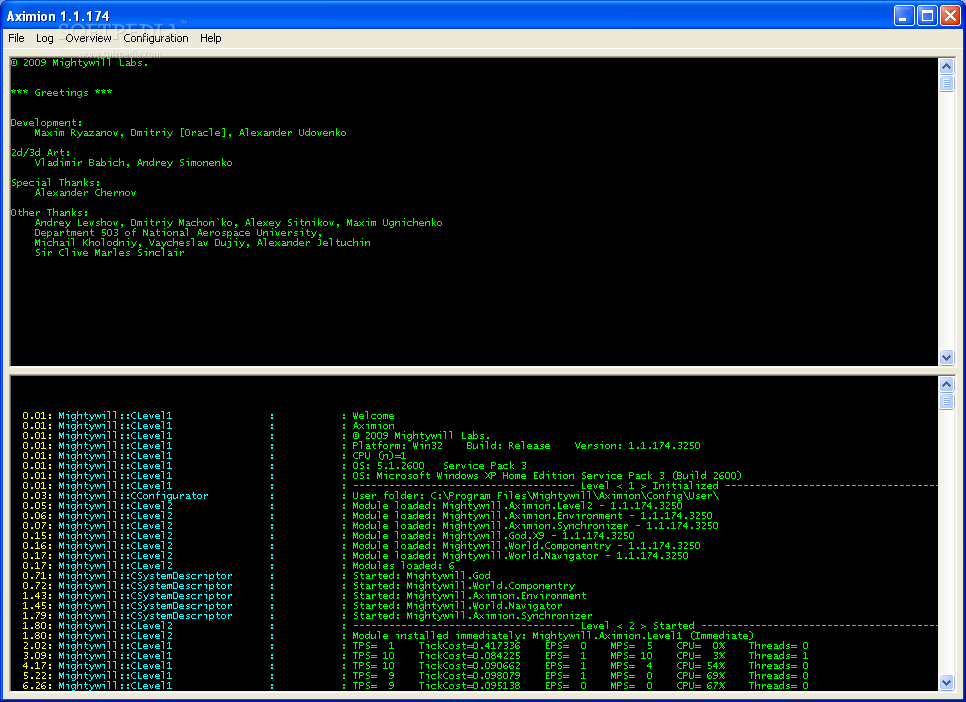Click 'Module loaded: Mightywill.God.X9' log line
Viewport: 966px width, 702px height.
pyautogui.click(x=493, y=536)
